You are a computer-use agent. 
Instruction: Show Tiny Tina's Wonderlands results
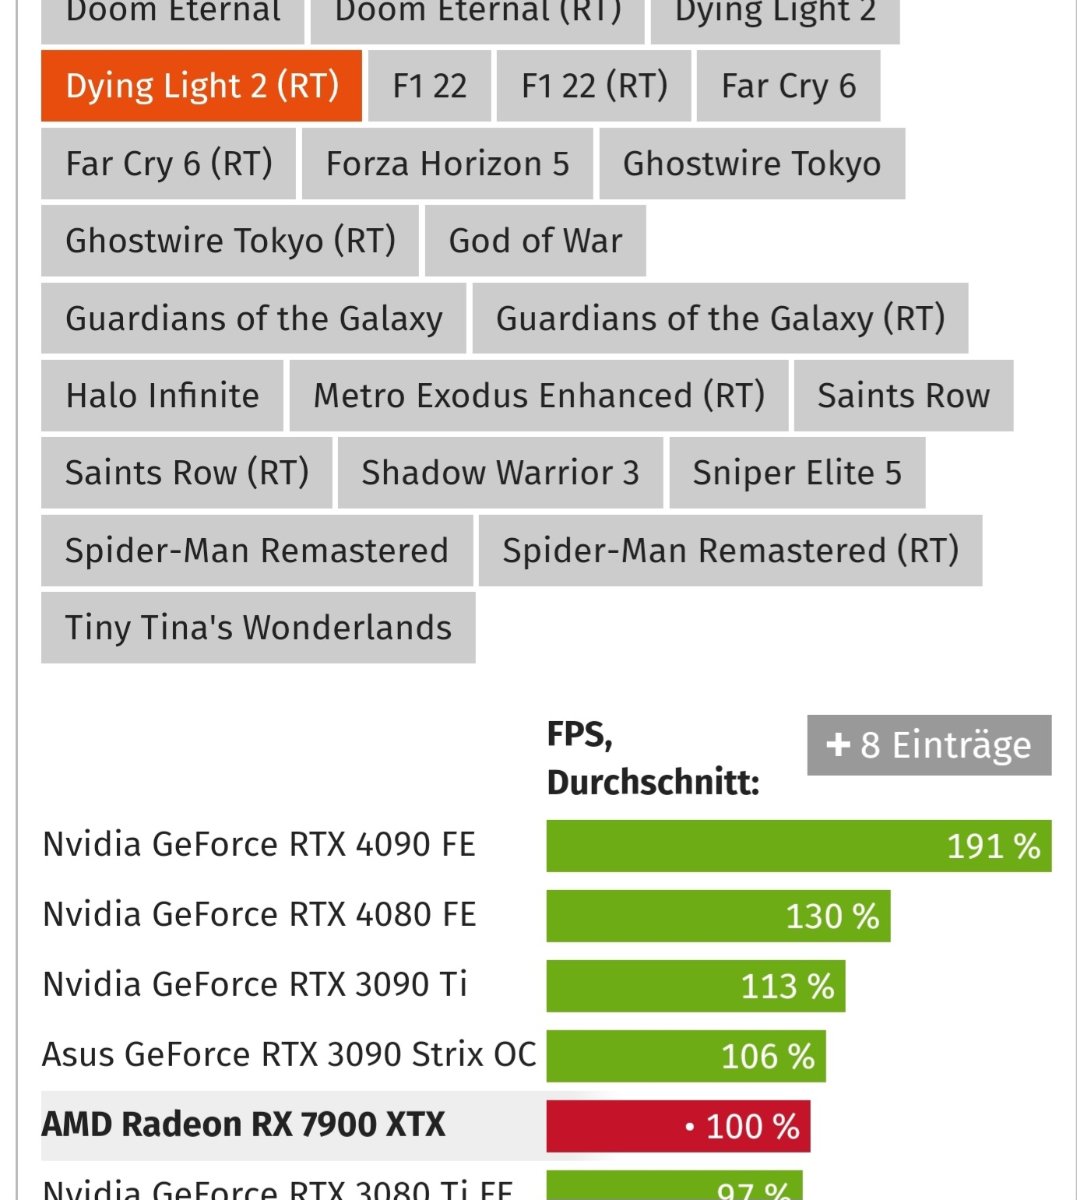point(258,628)
